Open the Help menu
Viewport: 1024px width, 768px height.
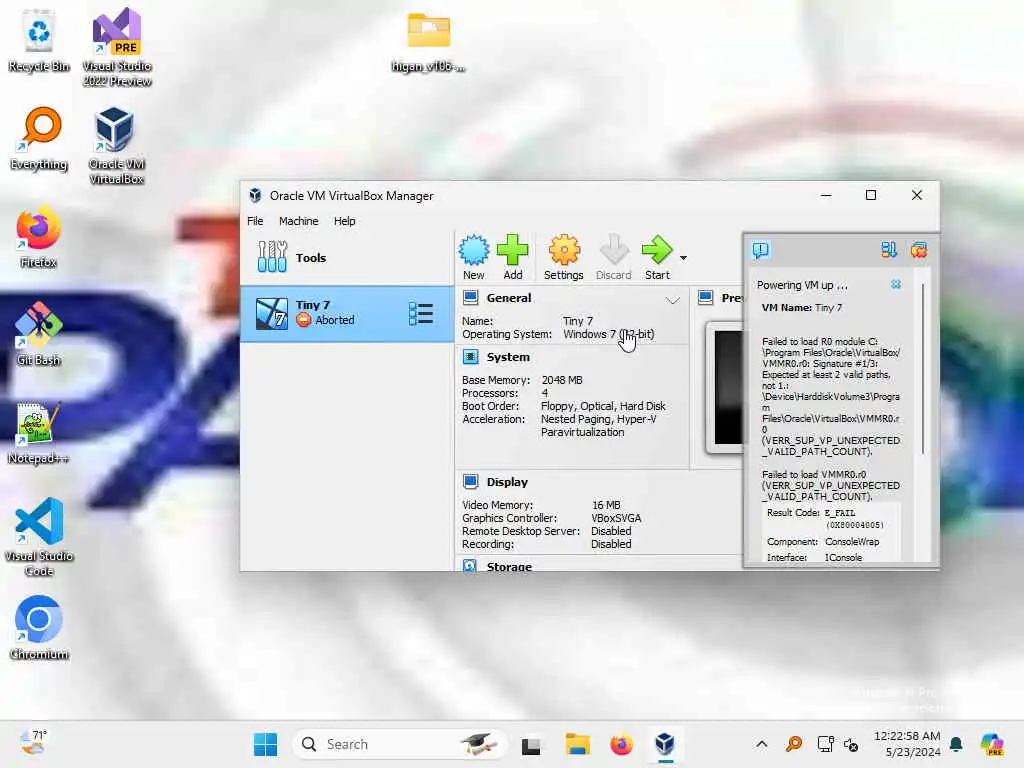[x=344, y=221]
